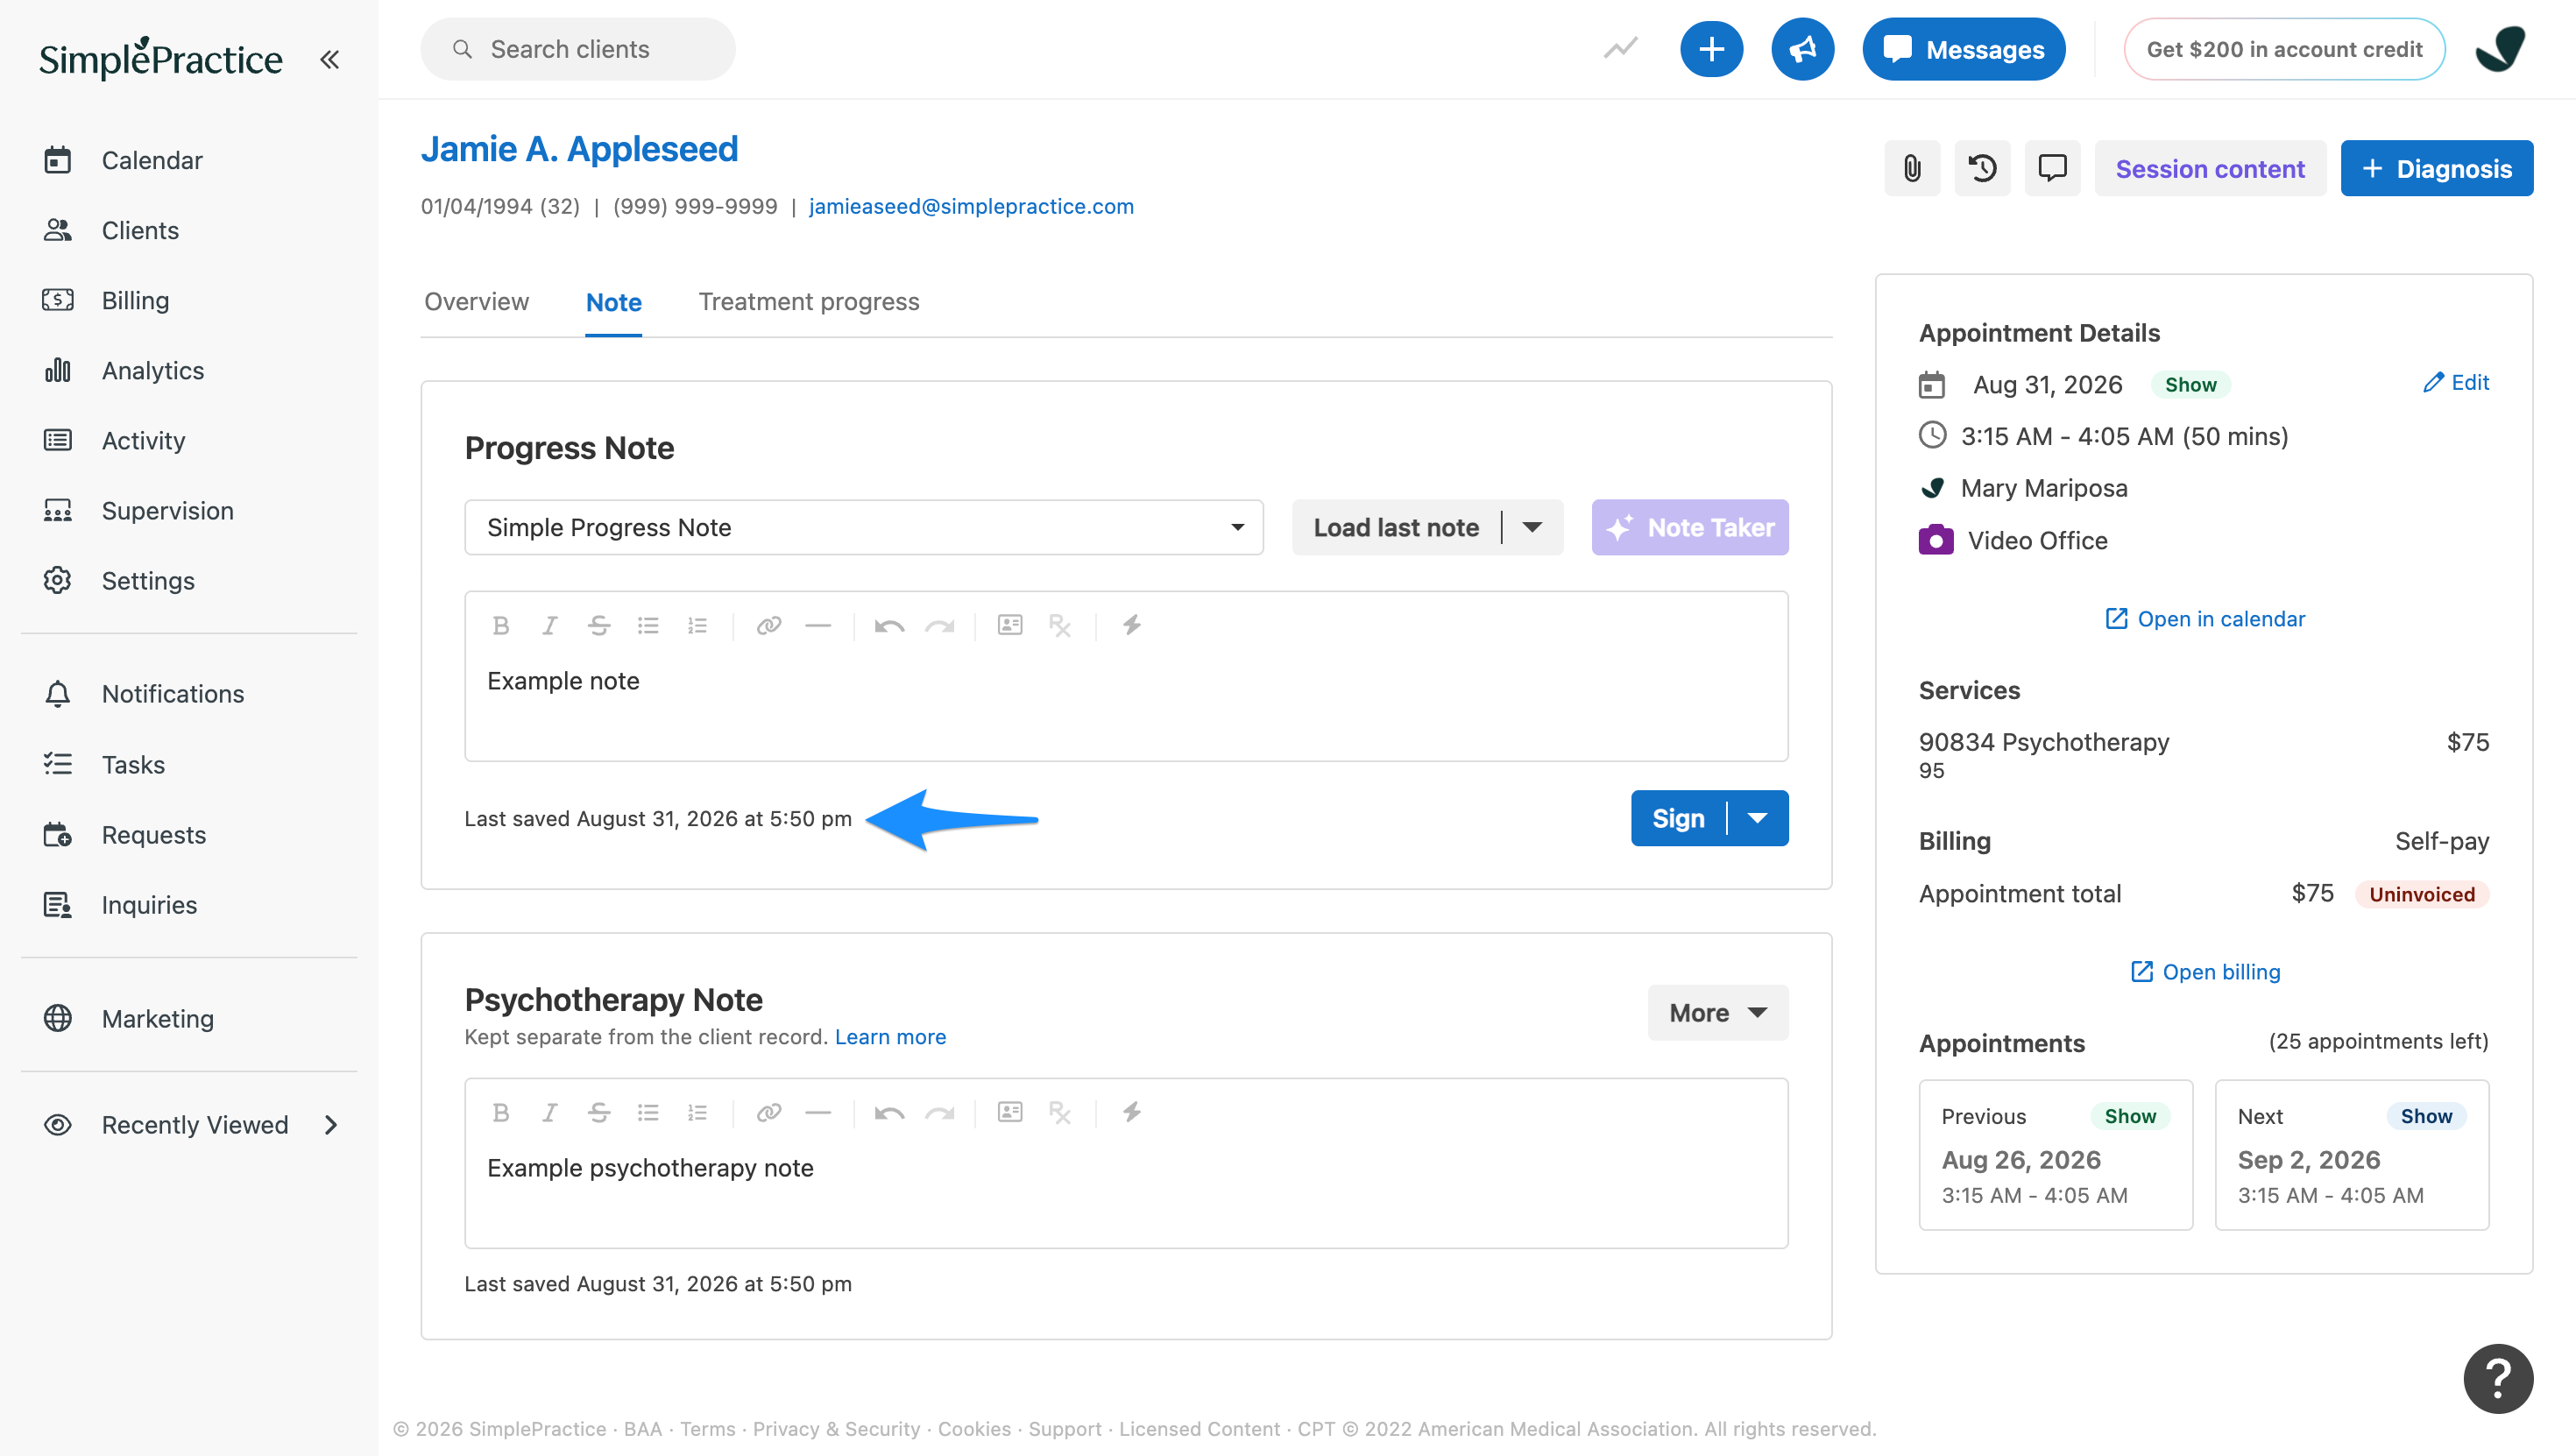This screenshot has width=2576, height=1456.
Task: Expand the Sign button dropdown arrow
Action: point(1757,819)
